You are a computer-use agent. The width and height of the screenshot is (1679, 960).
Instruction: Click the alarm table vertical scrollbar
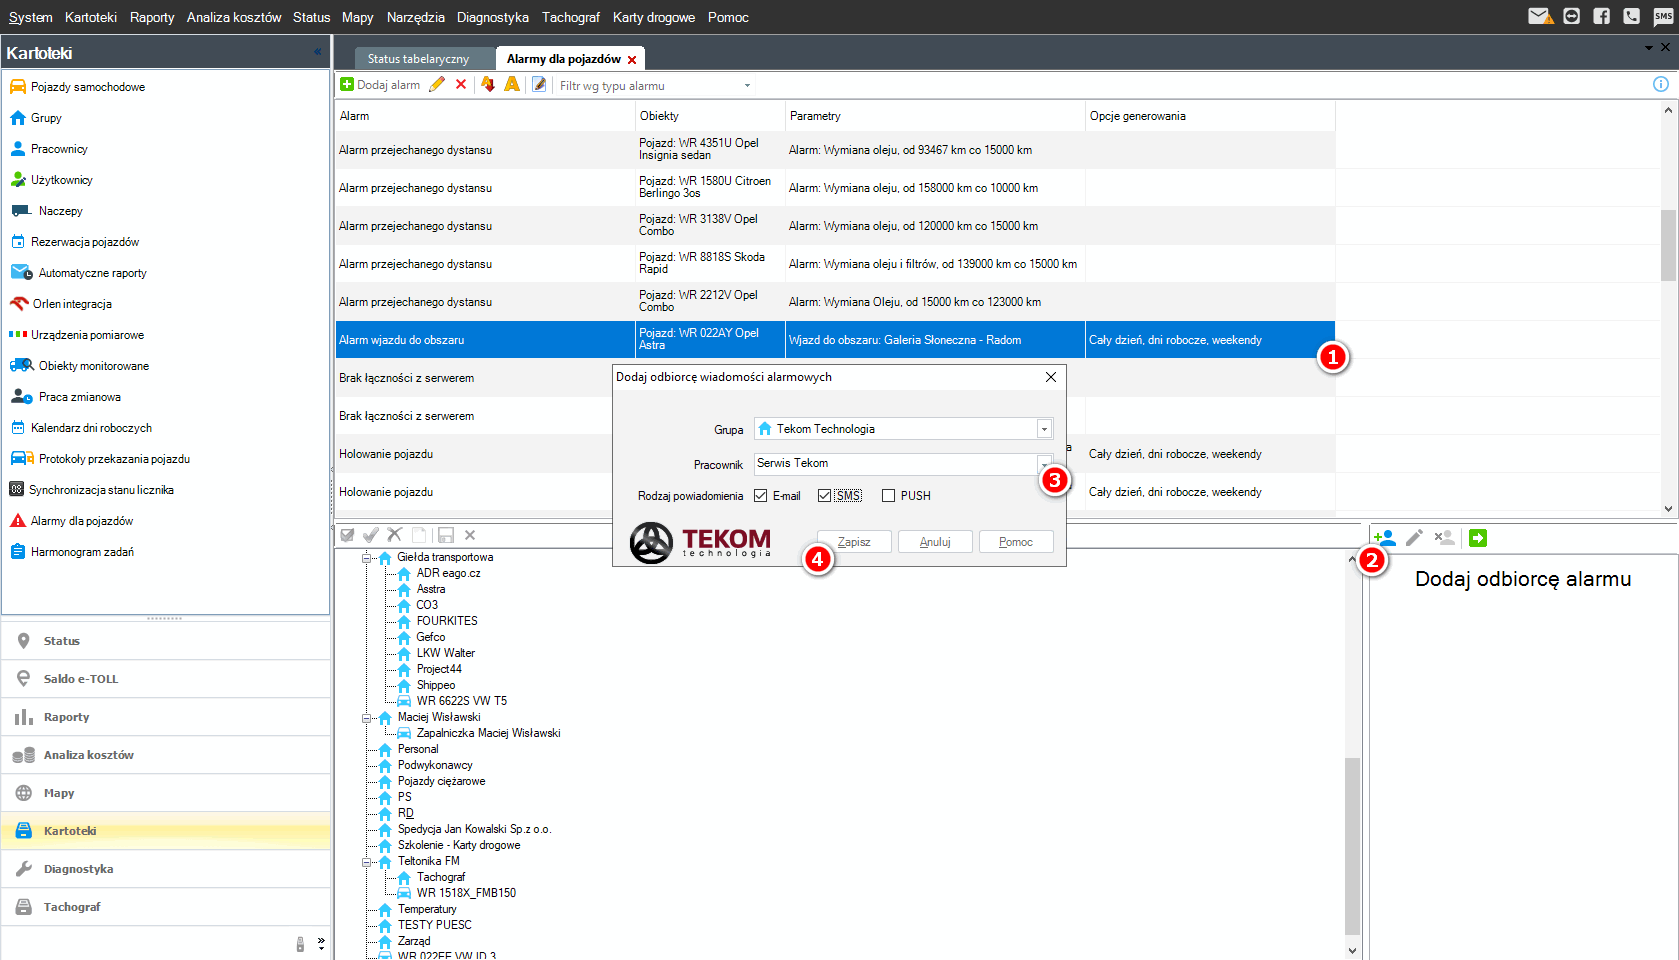1668,245
